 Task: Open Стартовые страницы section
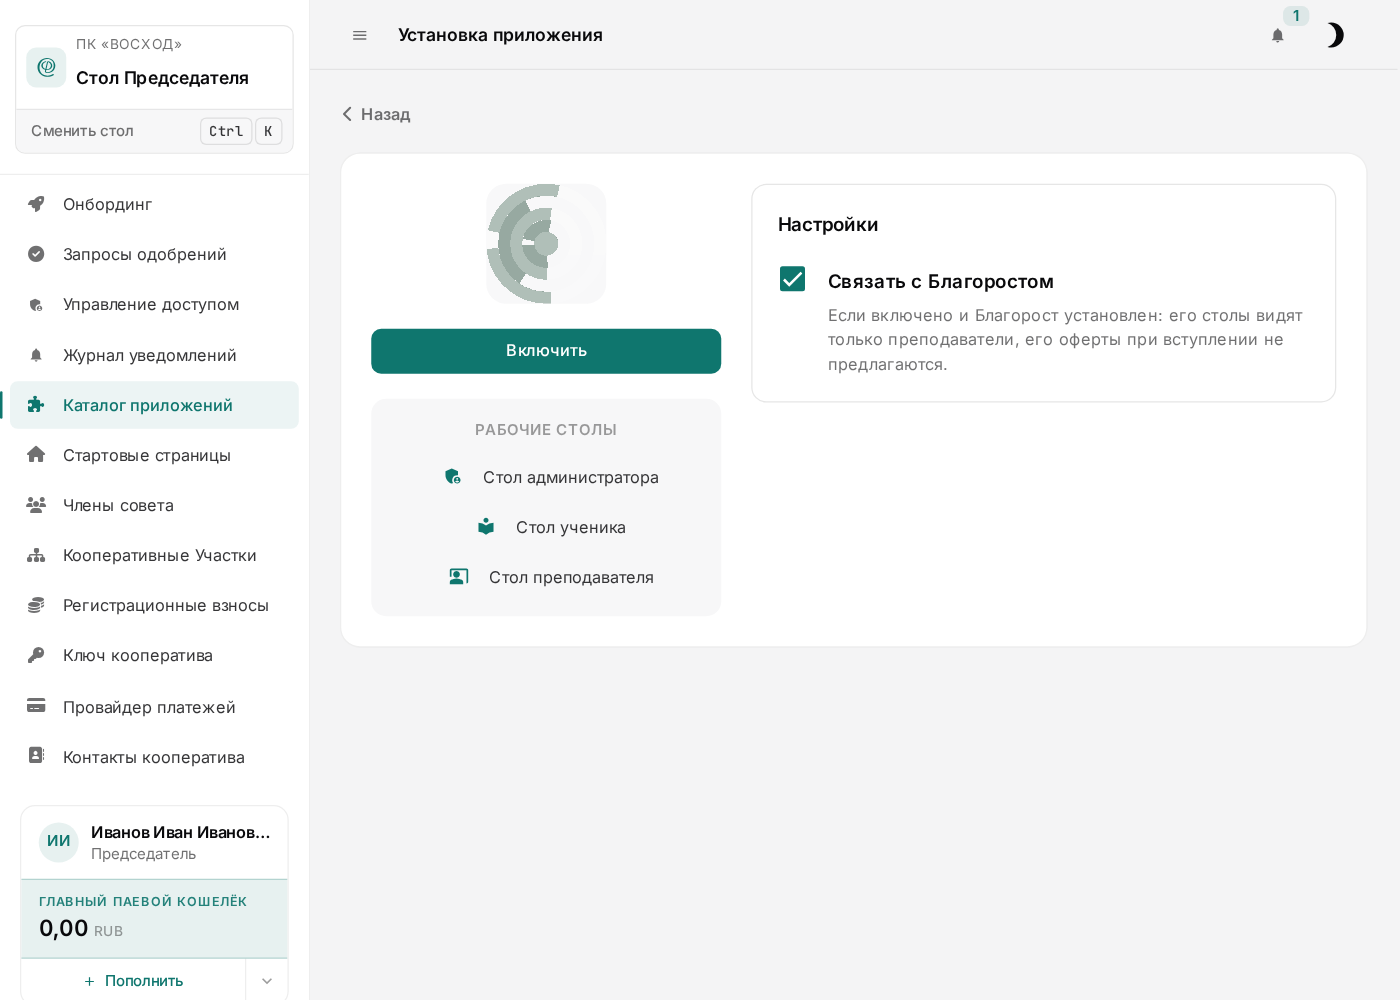coord(155,455)
